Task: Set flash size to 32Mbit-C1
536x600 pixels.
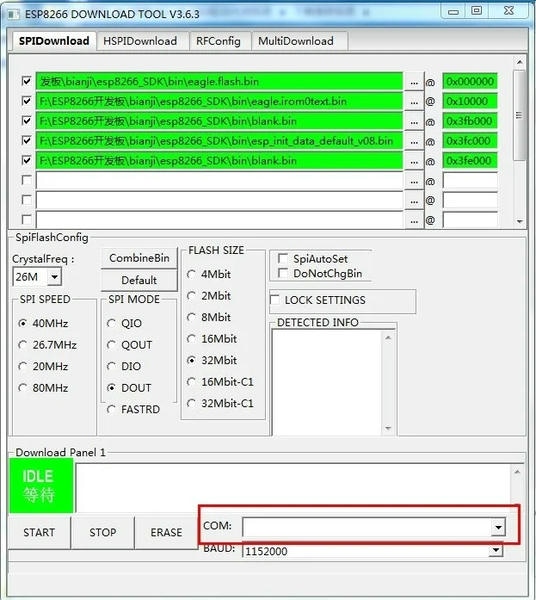Action: [191, 403]
